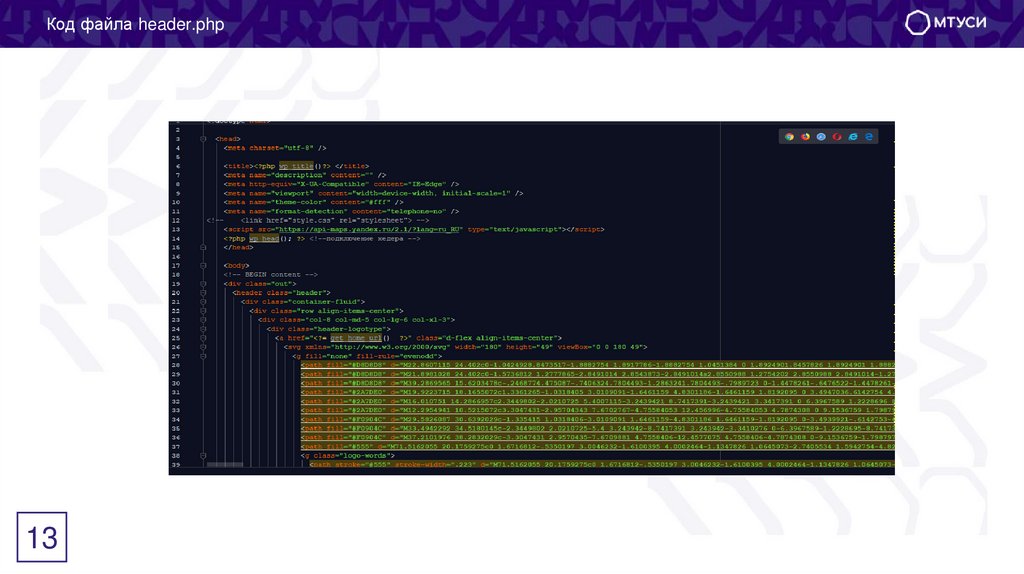The width and height of the screenshot is (1024, 574).
Task: Fold the g fill="none" element block
Action: 203,357
